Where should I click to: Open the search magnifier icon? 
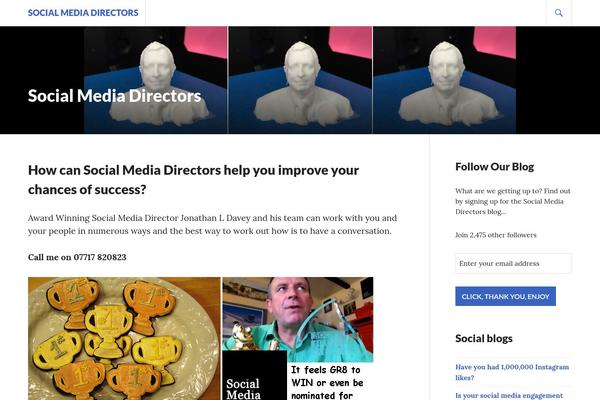click(559, 13)
